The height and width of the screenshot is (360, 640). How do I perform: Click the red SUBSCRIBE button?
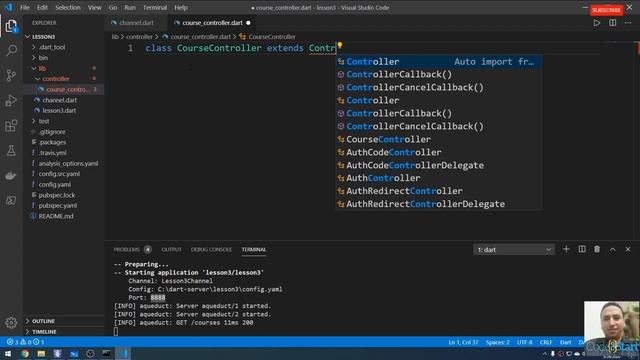tap(606, 10)
